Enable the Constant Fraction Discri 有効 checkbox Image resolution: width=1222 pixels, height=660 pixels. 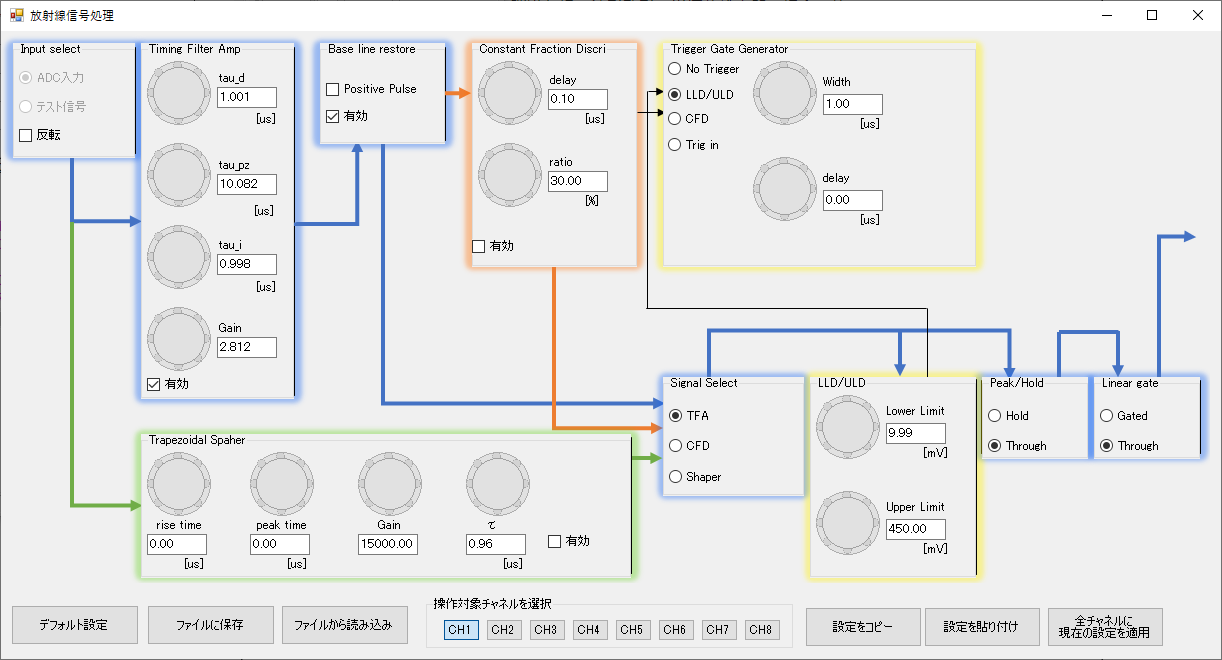pyautogui.click(x=478, y=246)
